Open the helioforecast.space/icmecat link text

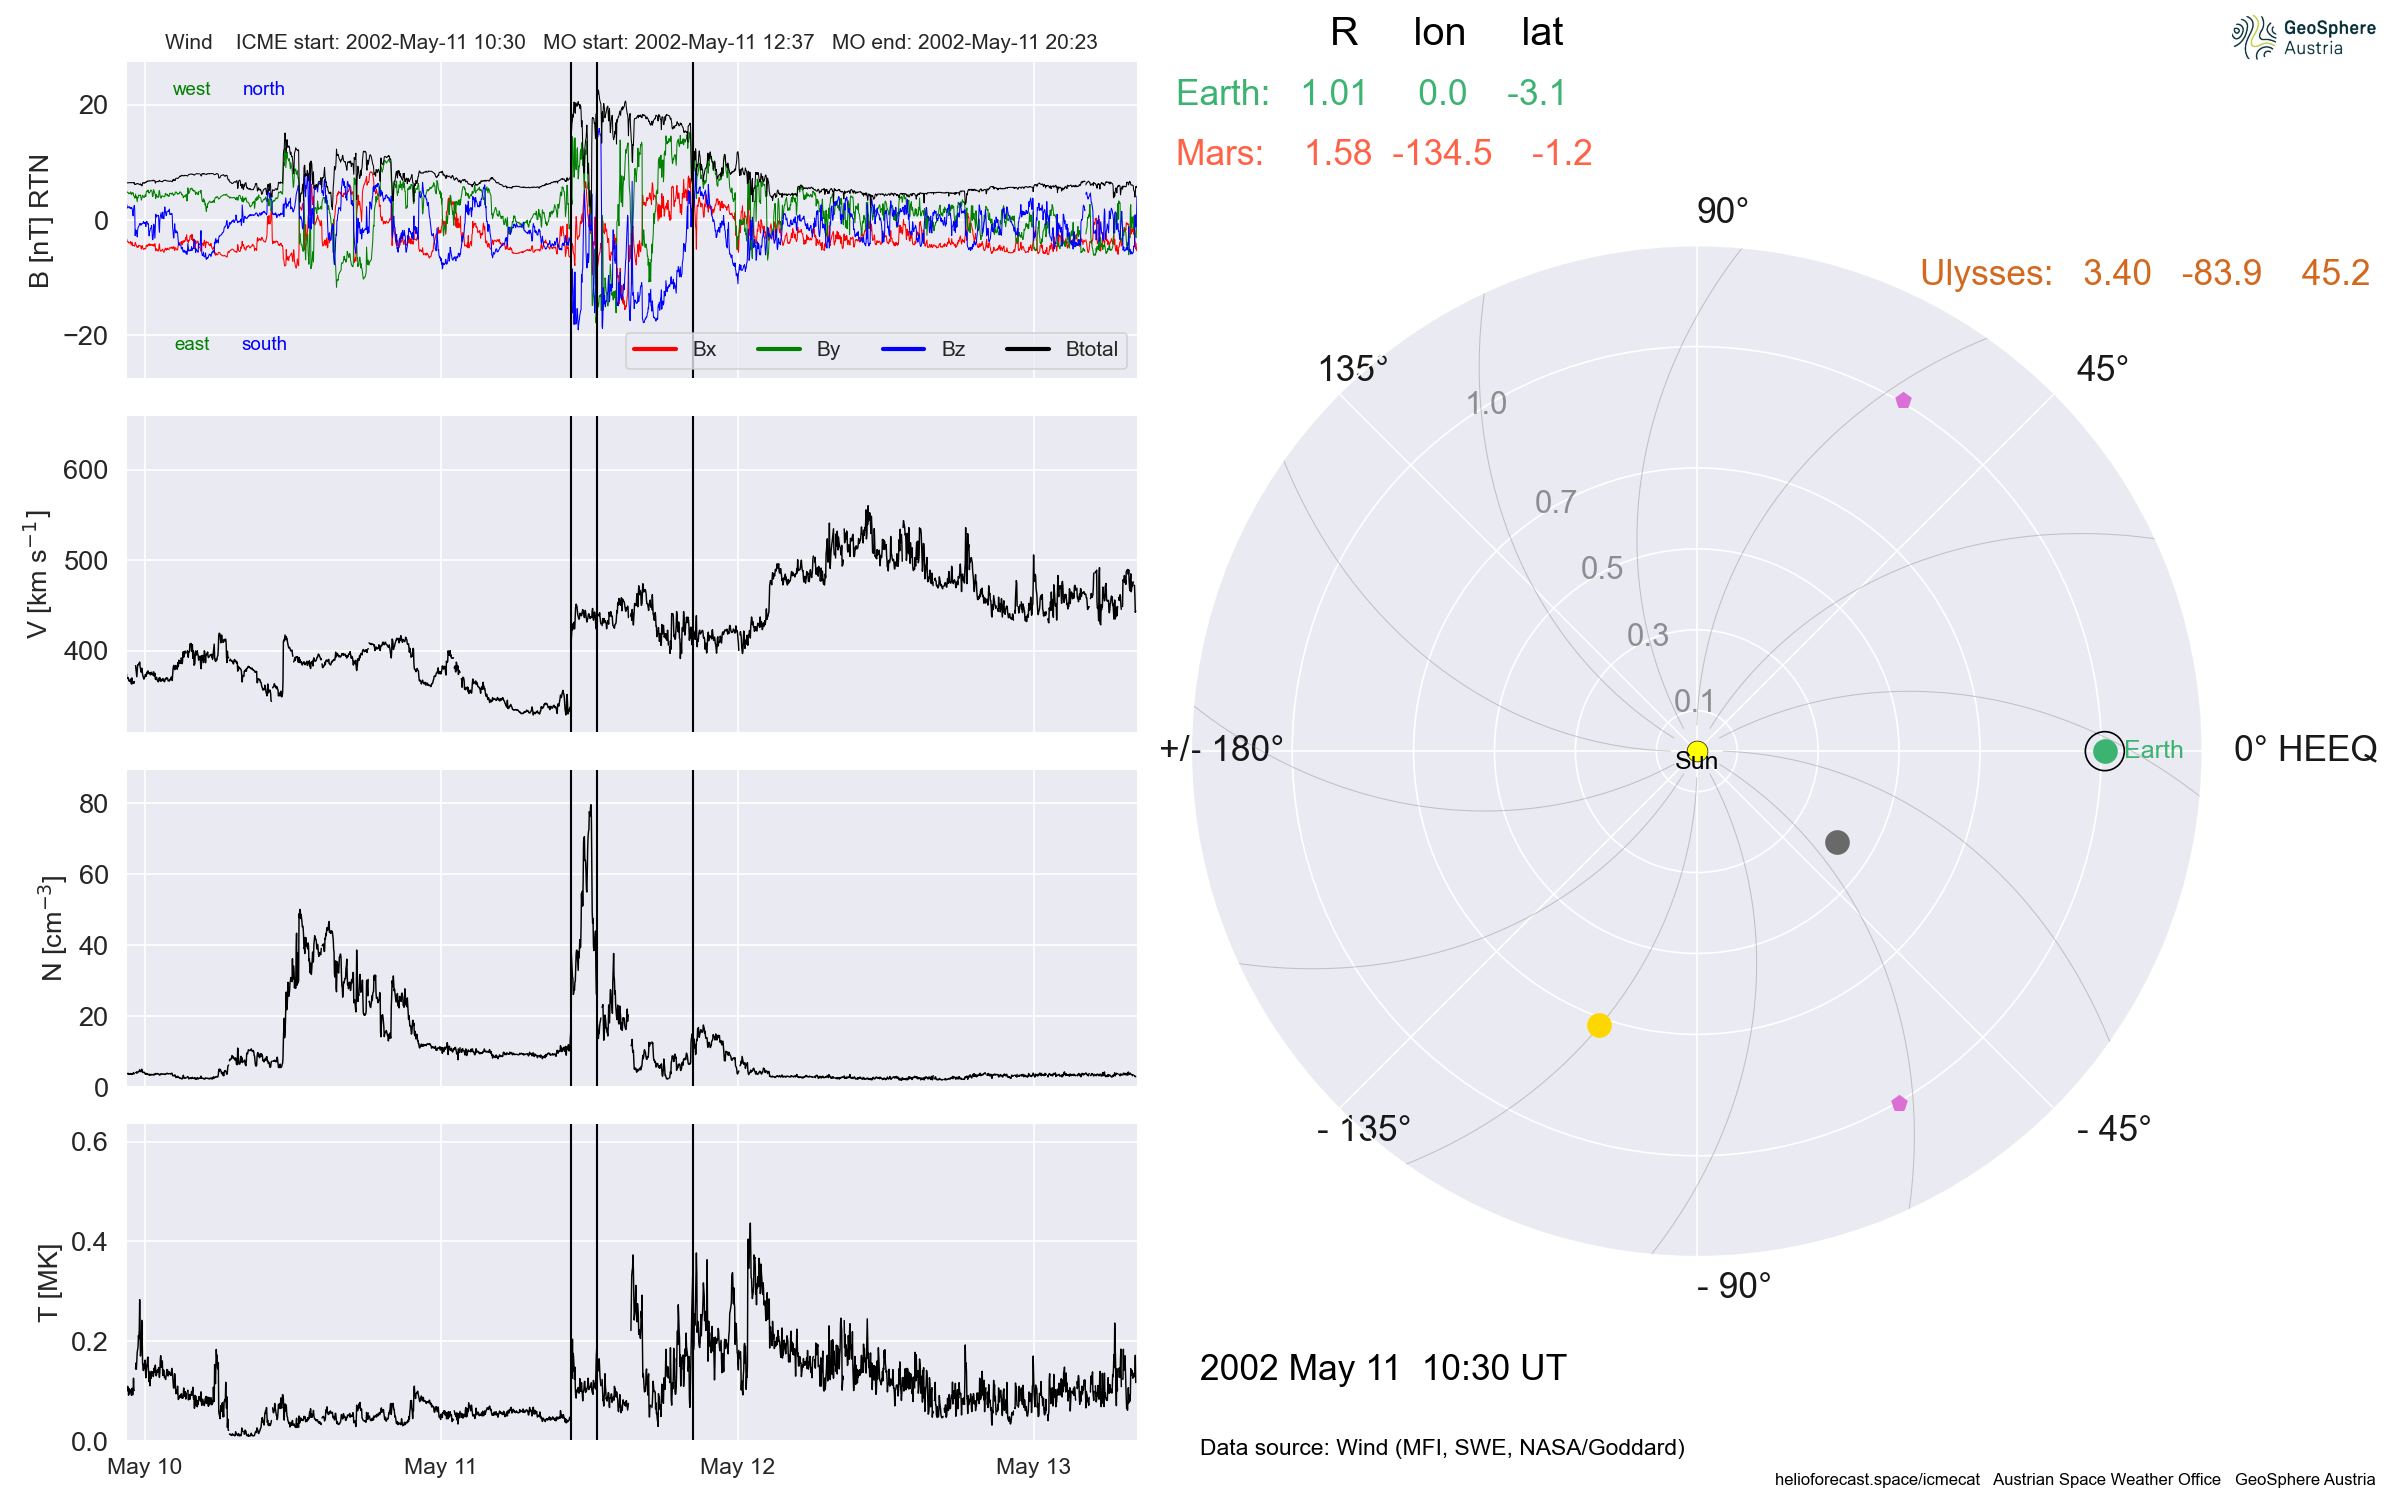point(1877,1479)
